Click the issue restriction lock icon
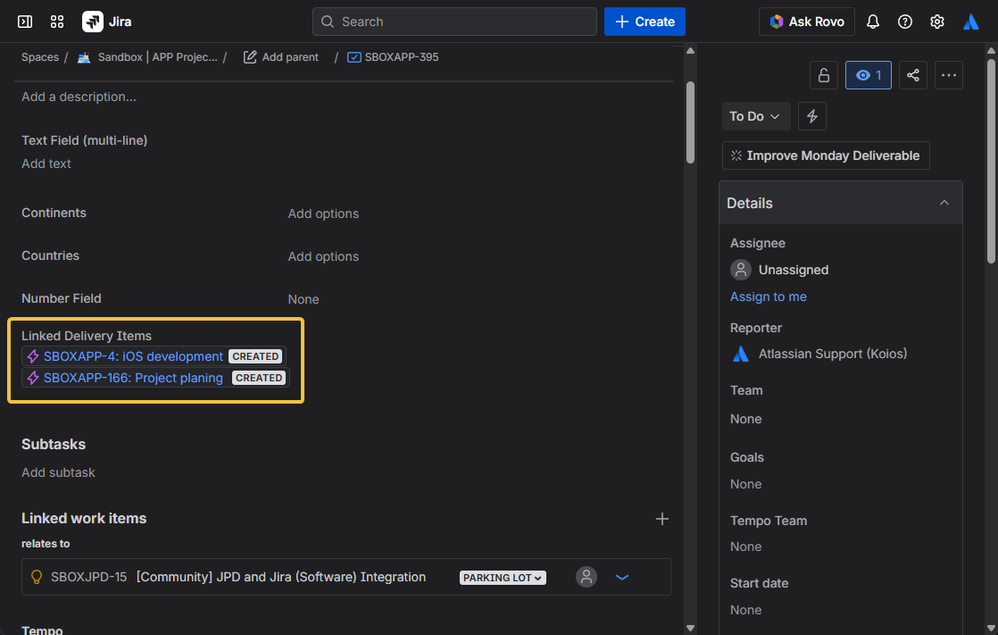 click(x=824, y=75)
